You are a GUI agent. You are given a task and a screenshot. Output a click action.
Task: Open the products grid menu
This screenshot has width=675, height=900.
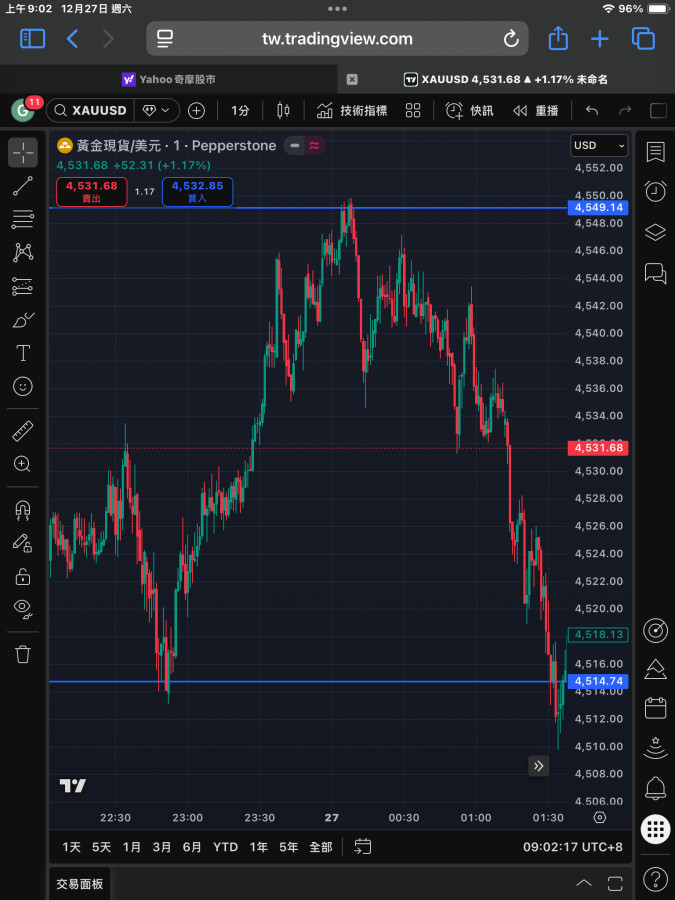click(x=655, y=829)
